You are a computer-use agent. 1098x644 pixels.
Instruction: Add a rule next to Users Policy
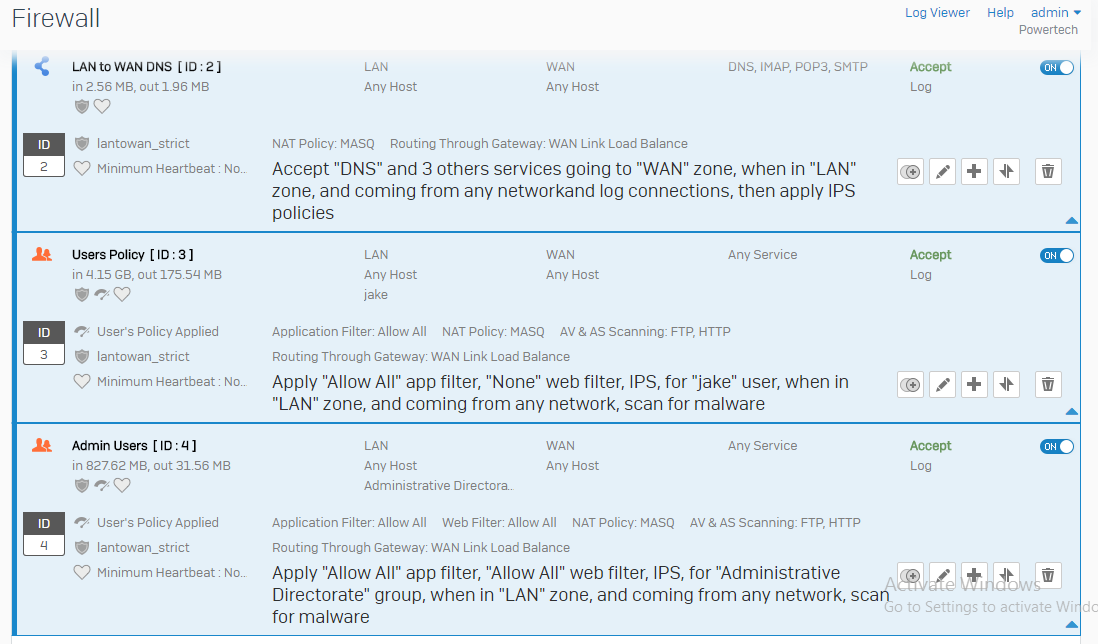tap(974, 384)
